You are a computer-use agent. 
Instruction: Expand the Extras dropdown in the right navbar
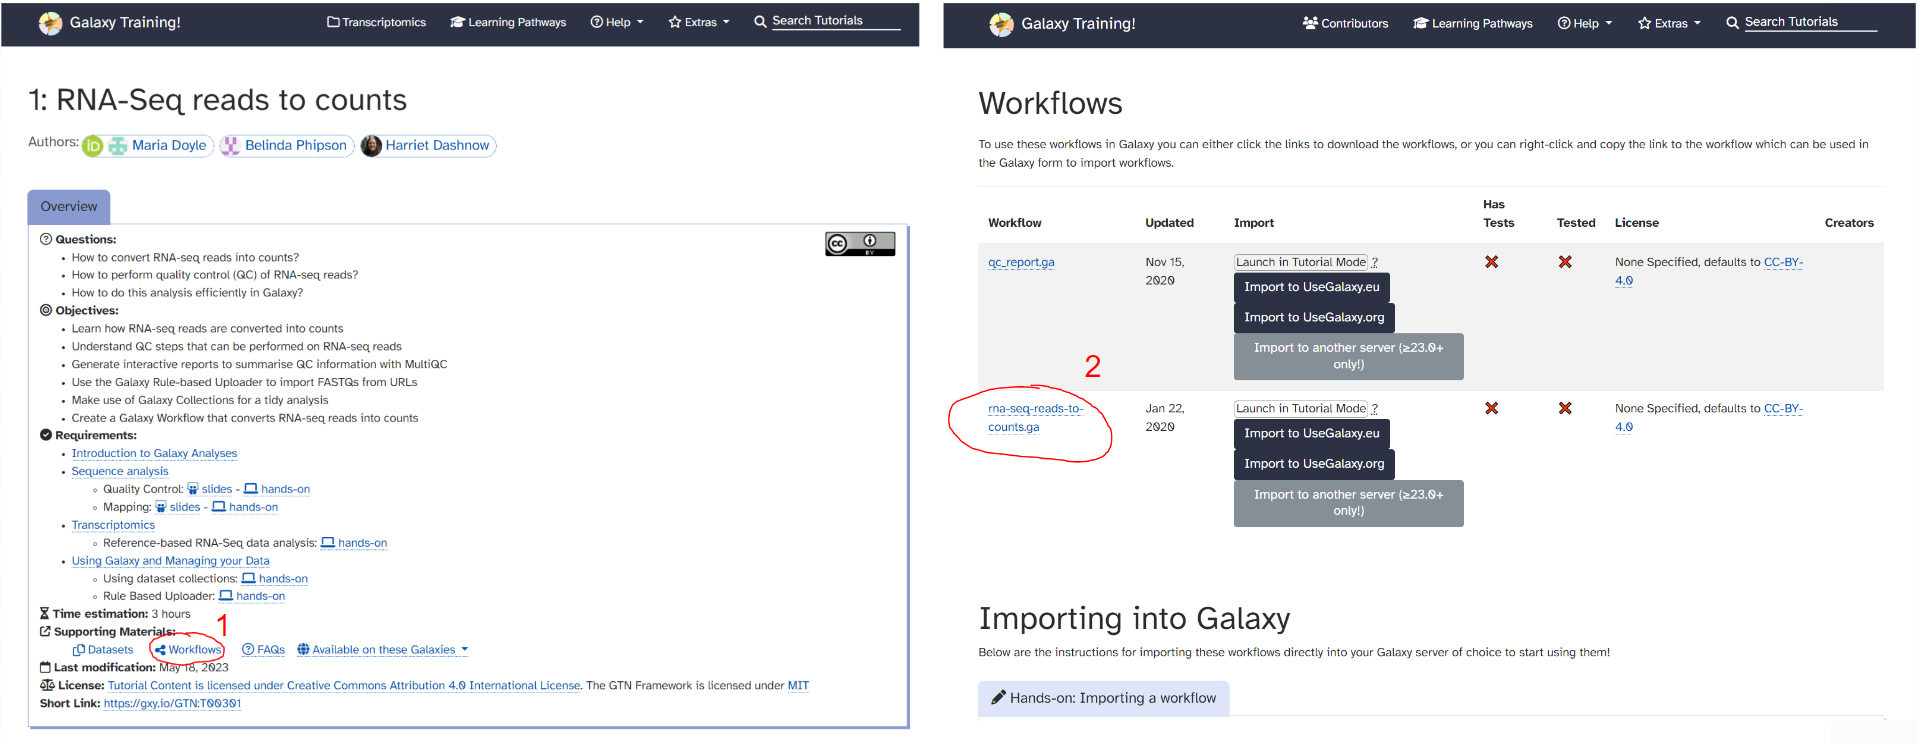click(1669, 23)
